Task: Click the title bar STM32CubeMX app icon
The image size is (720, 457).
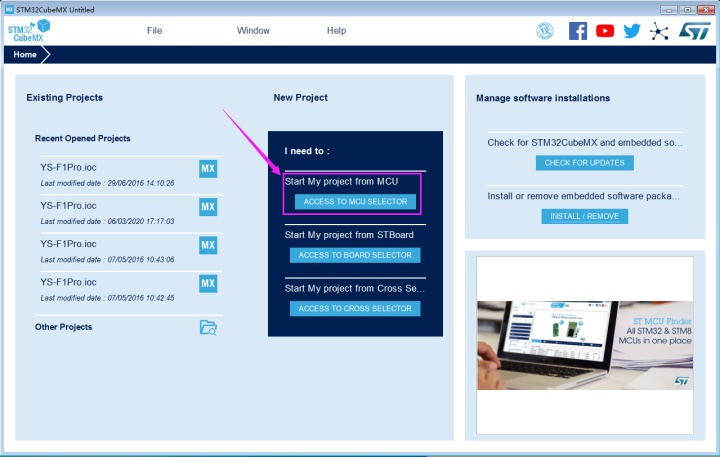Action: point(9,9)
